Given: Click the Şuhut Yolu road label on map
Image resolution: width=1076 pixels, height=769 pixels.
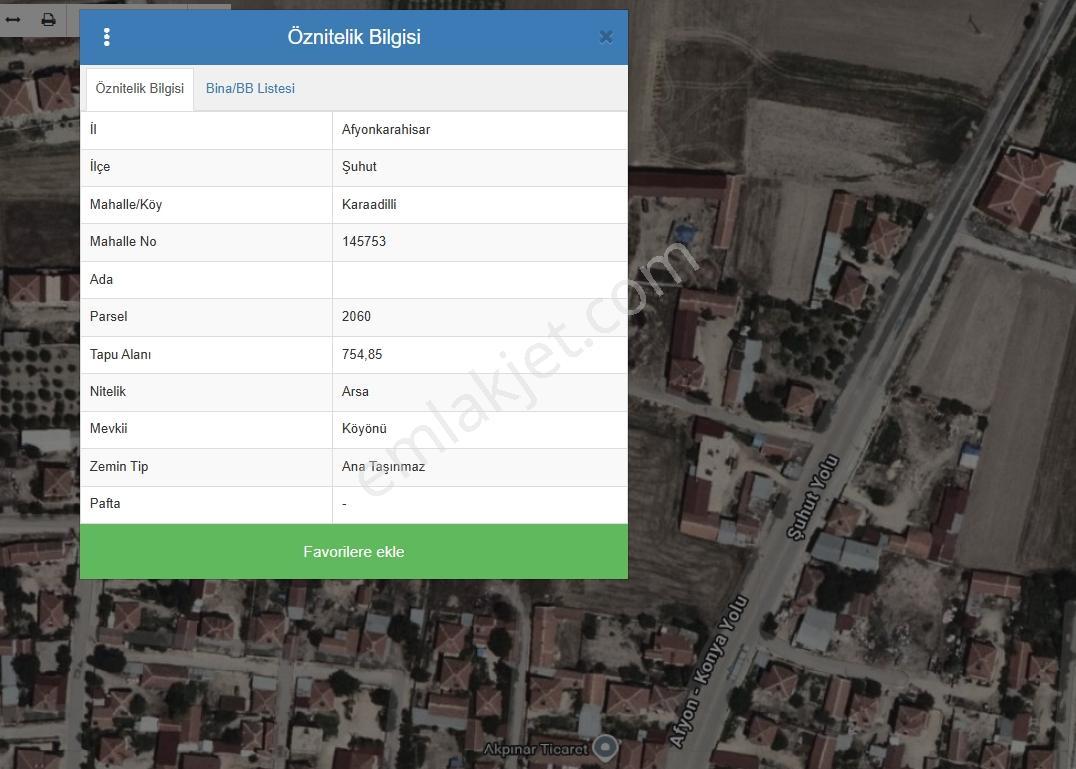Looking at the screenshot, I should click(813, 497).
